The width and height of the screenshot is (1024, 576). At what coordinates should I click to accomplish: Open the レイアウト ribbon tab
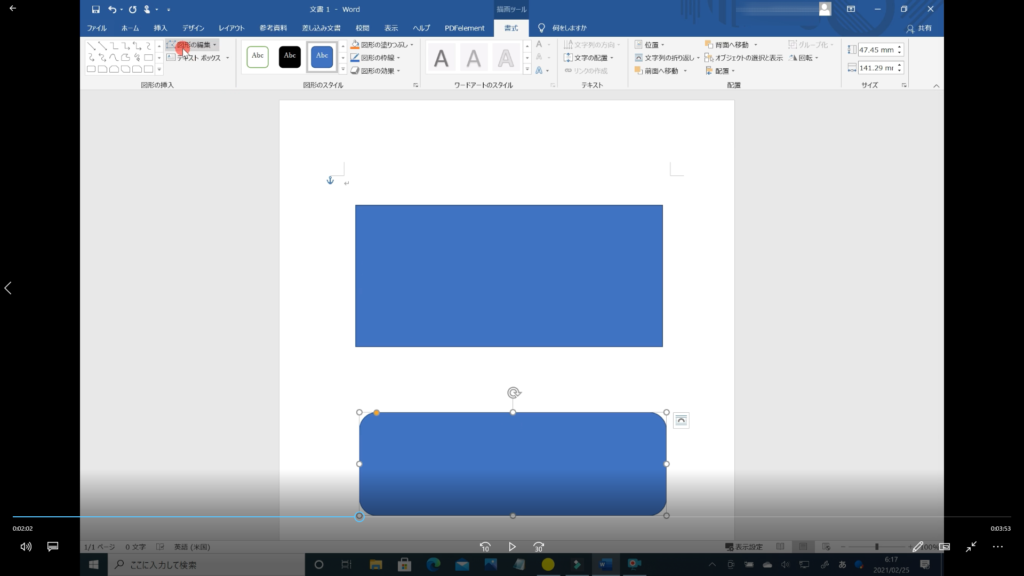[x=231, y=28]
